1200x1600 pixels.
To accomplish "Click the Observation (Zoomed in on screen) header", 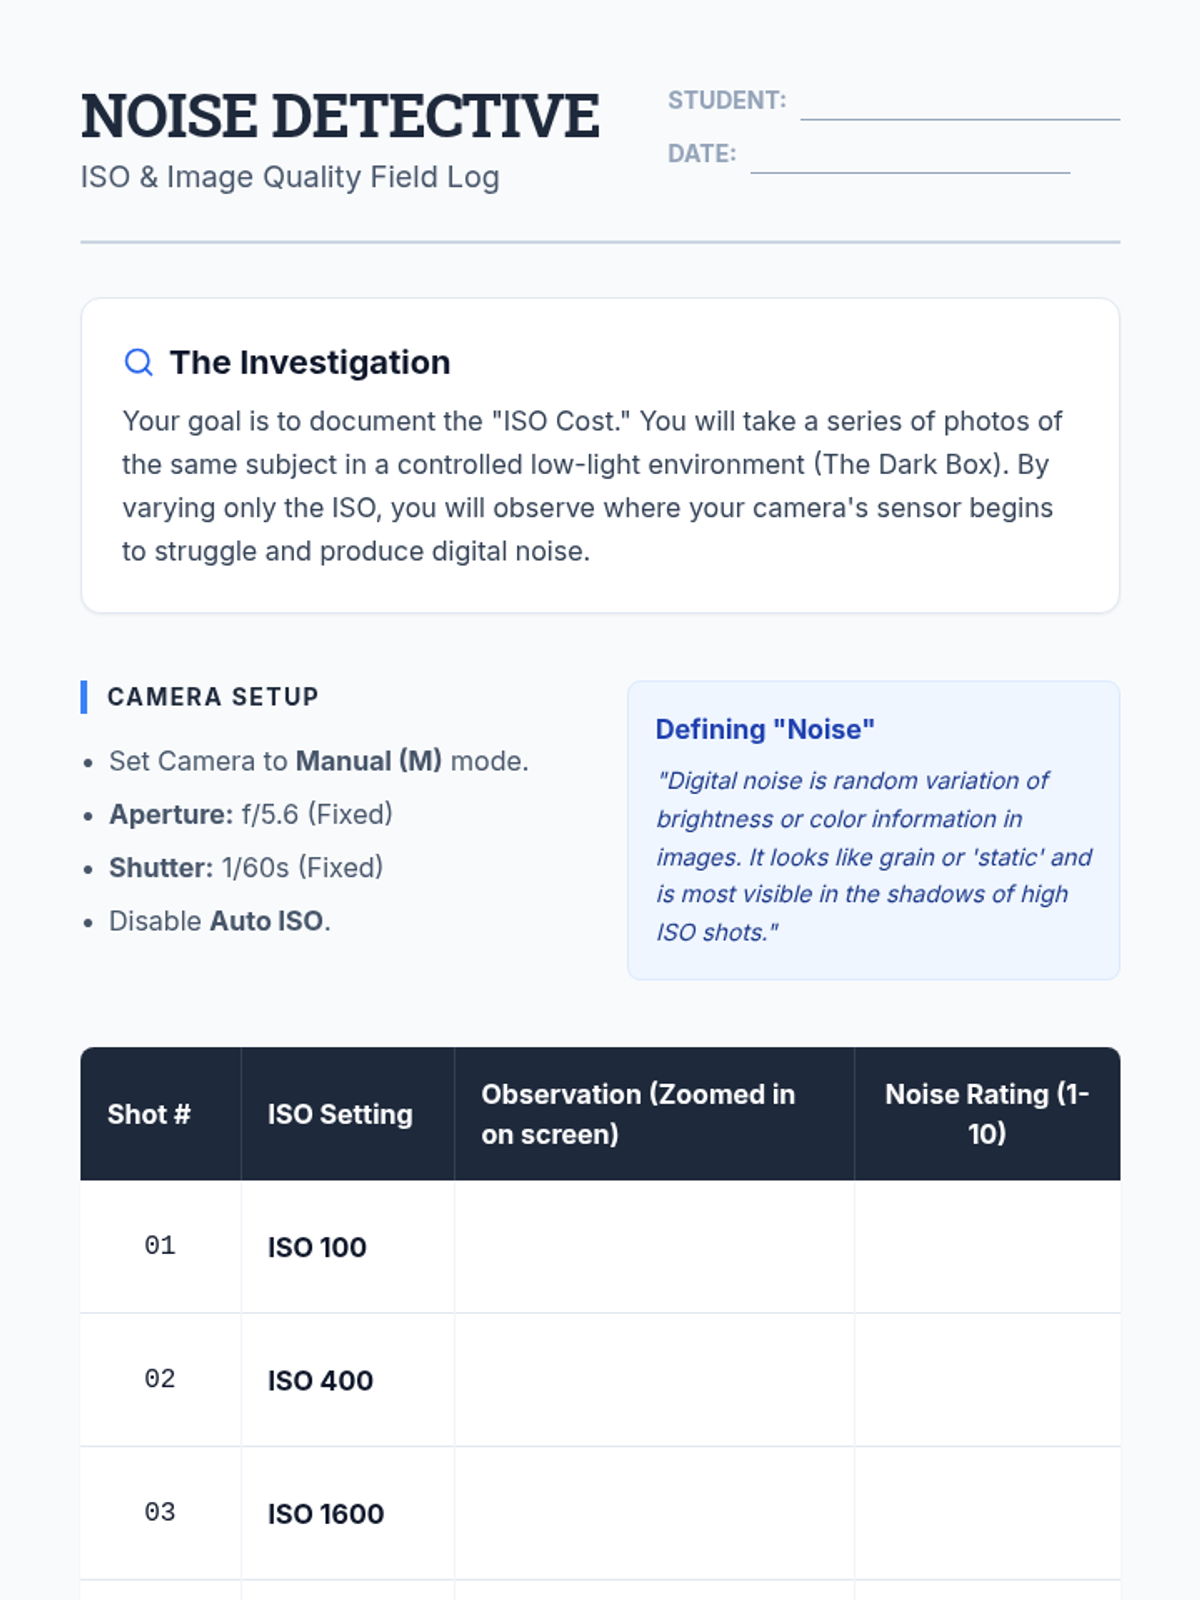I will click(x=654, y=1114).
